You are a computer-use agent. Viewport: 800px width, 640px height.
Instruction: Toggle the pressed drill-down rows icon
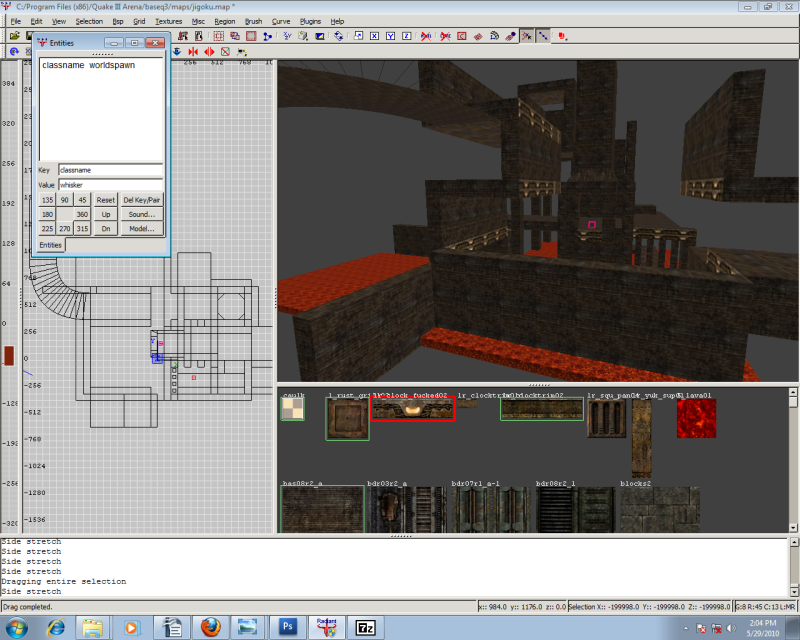click(543, 36)
